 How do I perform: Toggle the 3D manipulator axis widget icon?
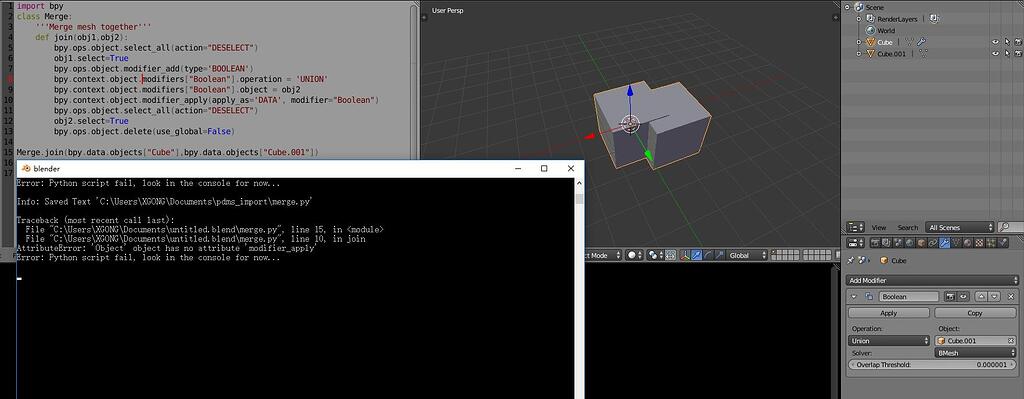[685, 255]
